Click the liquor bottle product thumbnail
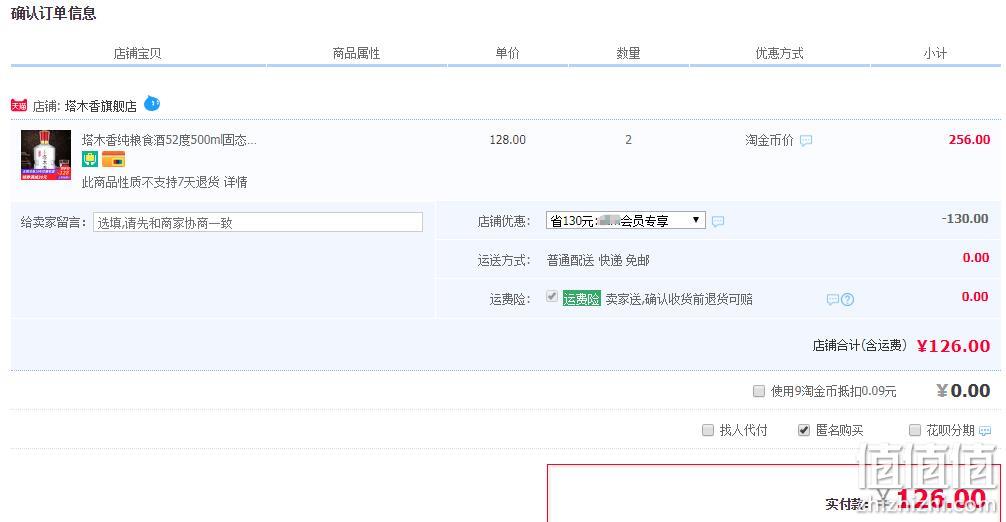The image size is (1006, 522). pyautogui.click(x=46, y=155)
